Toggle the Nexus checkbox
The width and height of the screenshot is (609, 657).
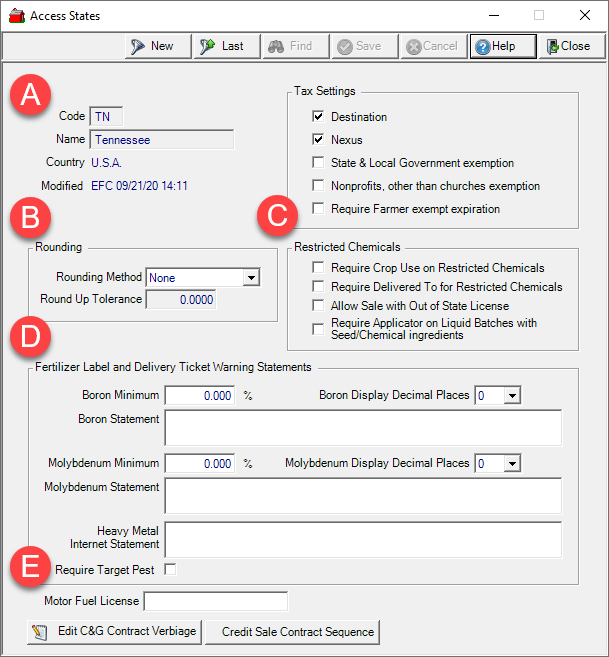pos(318,140)
